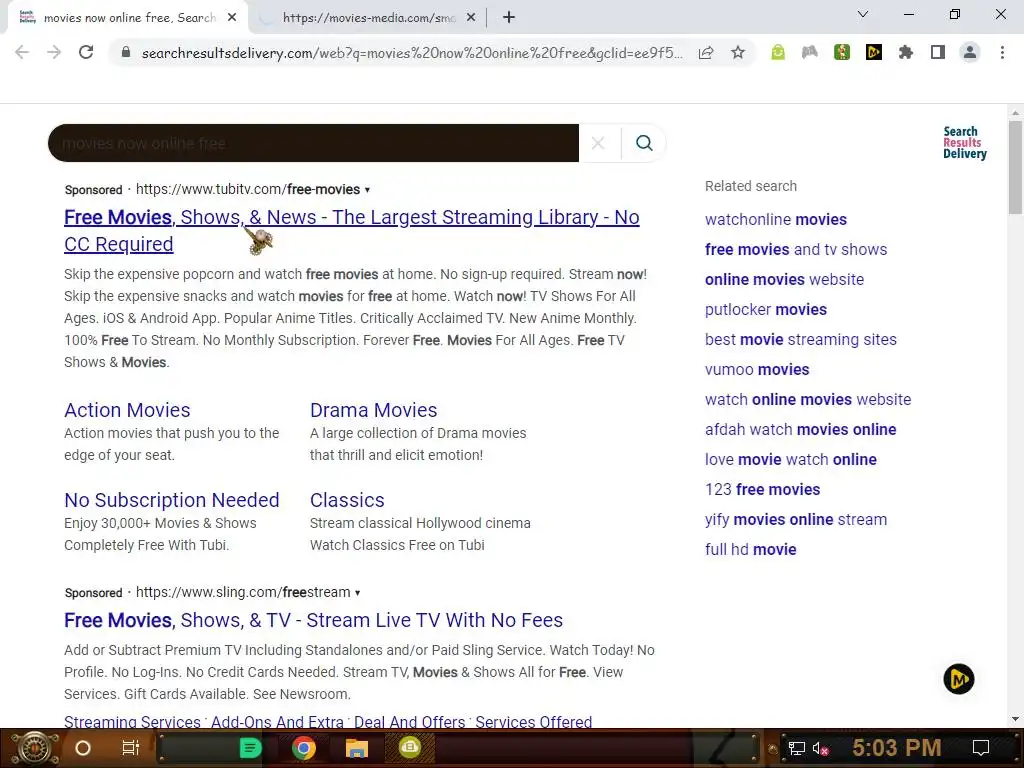Open the yellow-green round app on taskbar
Screen dimensions: 1024x768
409,747
